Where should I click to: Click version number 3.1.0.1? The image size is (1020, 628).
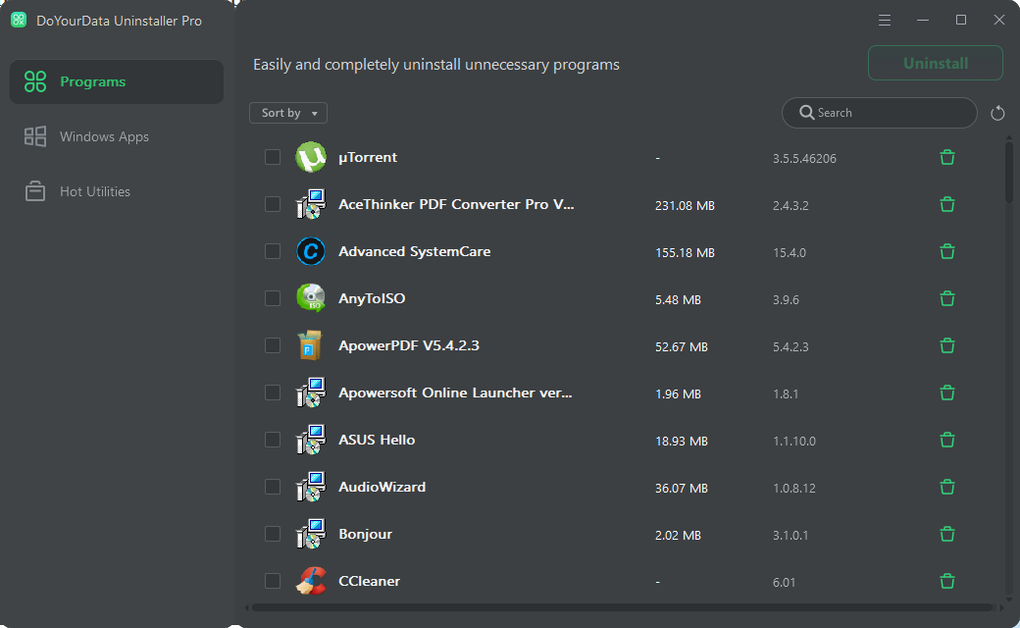(790, 536)
